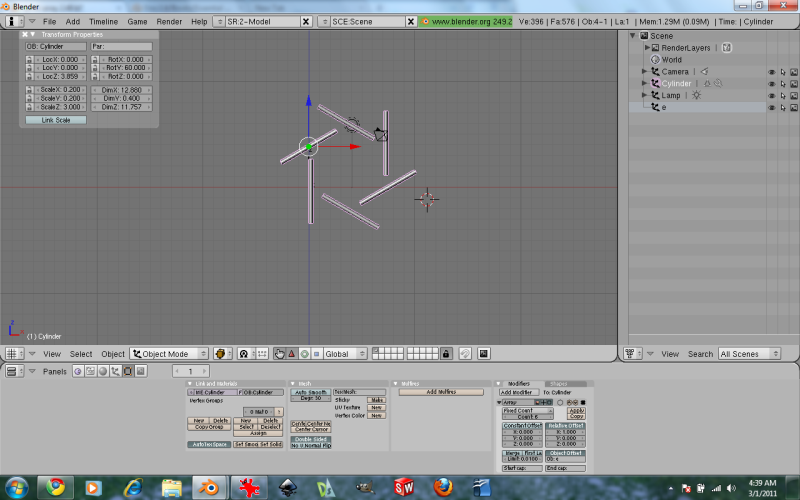The width and height of the screenshot is (800, 500).
Task: Click the Add Modifier button
Action: [x=518, y=392]
